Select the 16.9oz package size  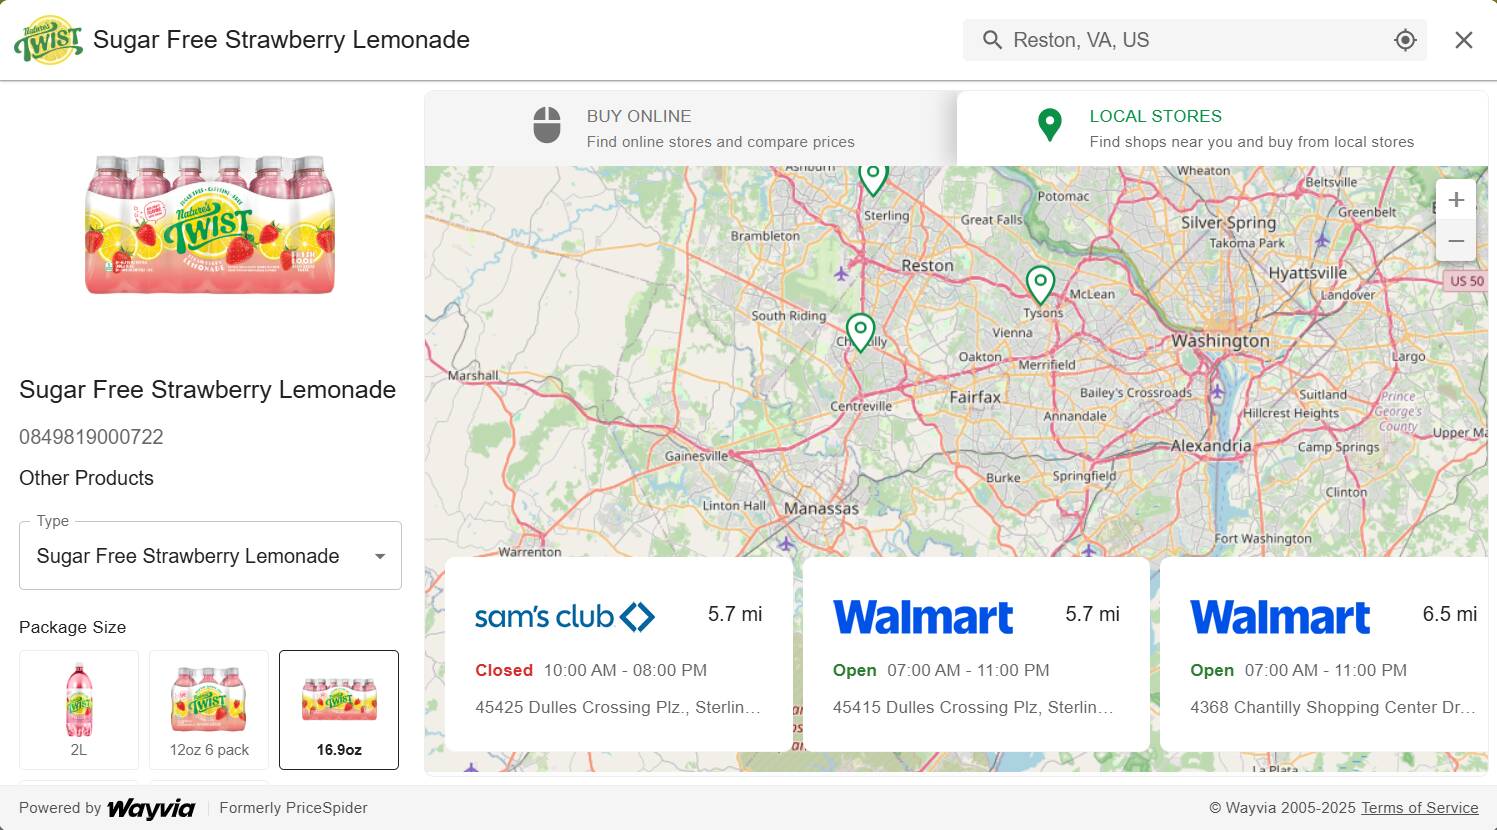339,709
